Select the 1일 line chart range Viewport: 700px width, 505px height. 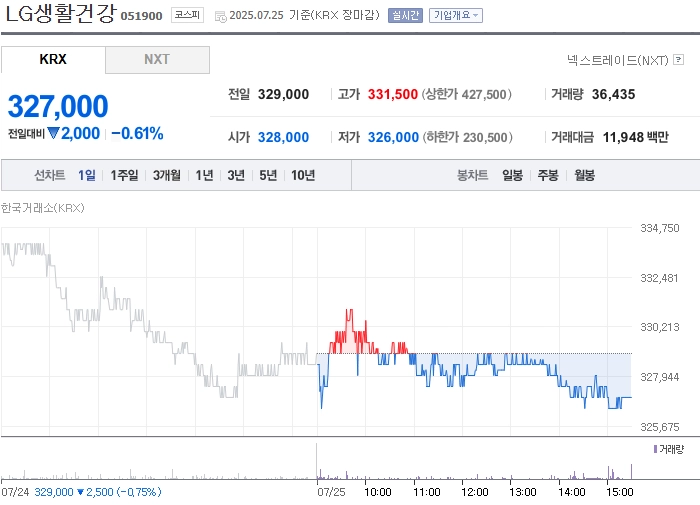[x=87, y=175]
